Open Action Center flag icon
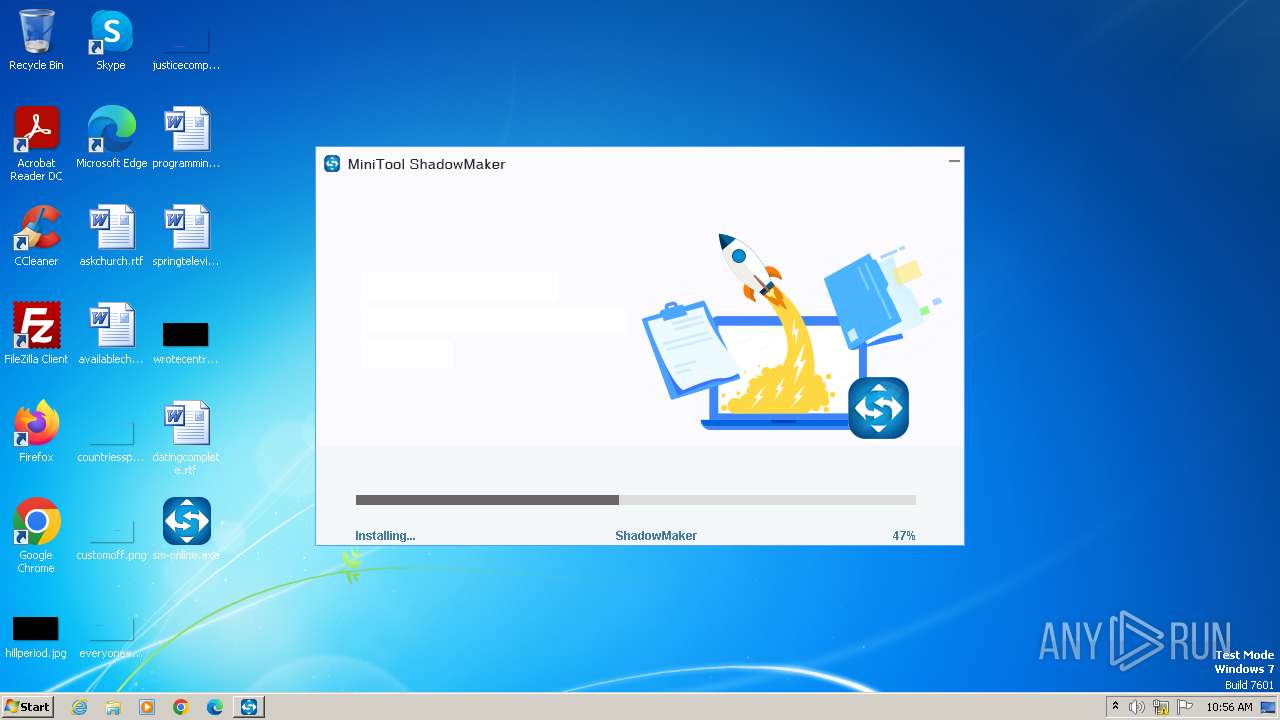 pyautogui.click(x=1185, y=707)
